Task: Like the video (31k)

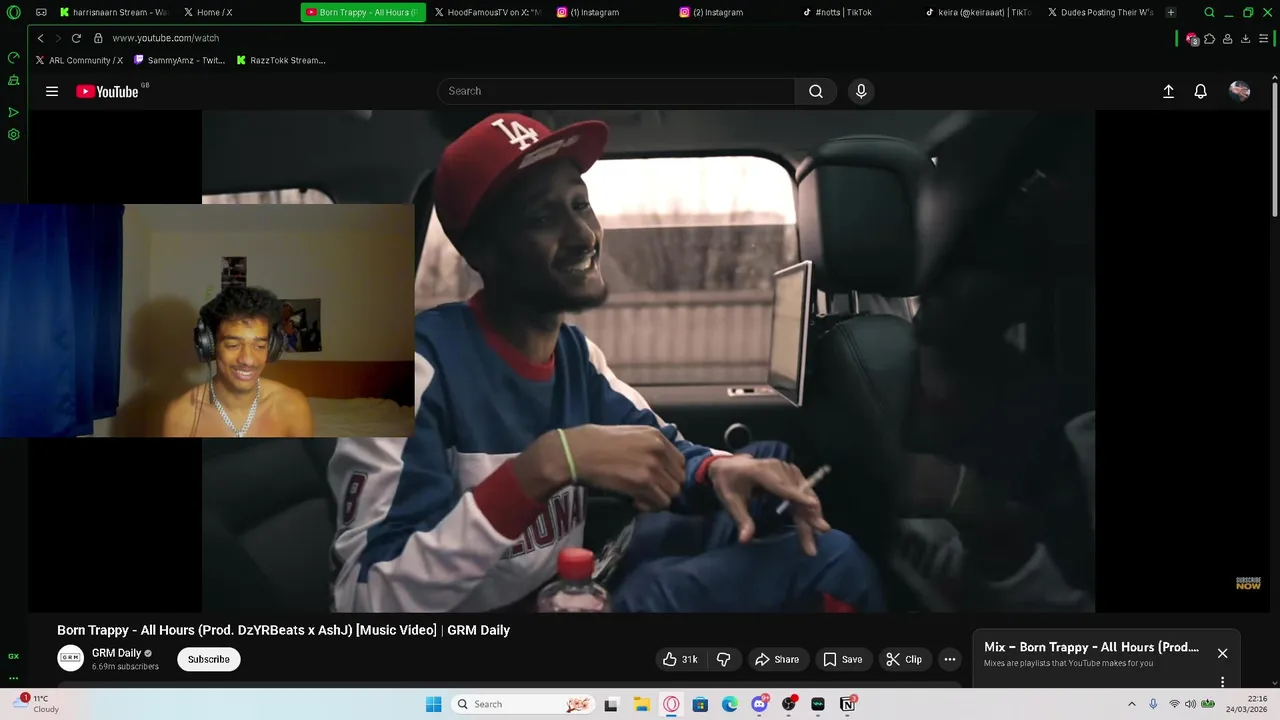Action: point(680,659)
